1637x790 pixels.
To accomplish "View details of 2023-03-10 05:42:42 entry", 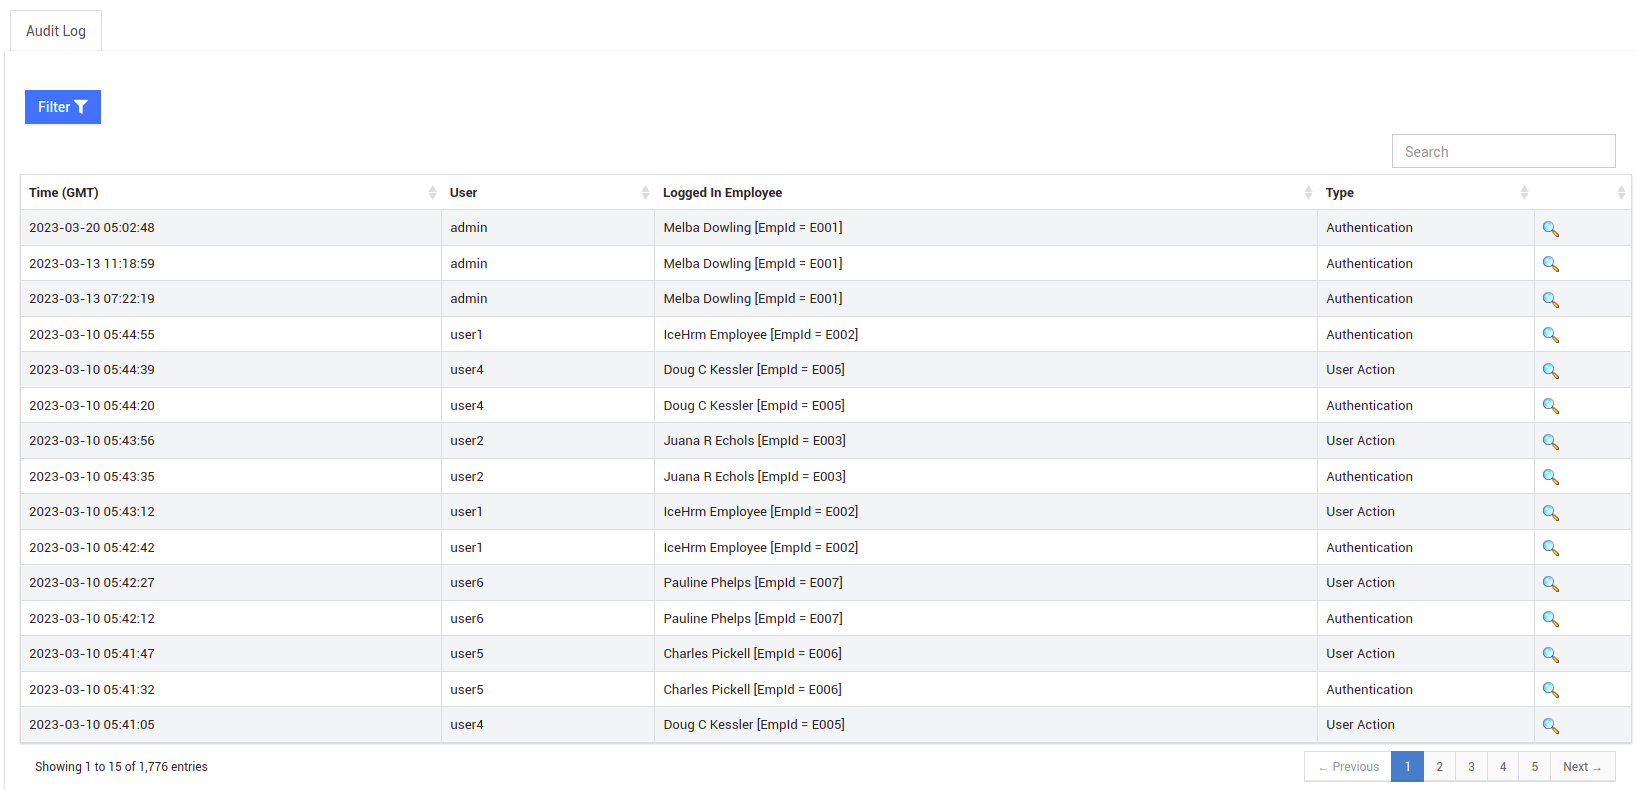I will [x=1550, y=548].
